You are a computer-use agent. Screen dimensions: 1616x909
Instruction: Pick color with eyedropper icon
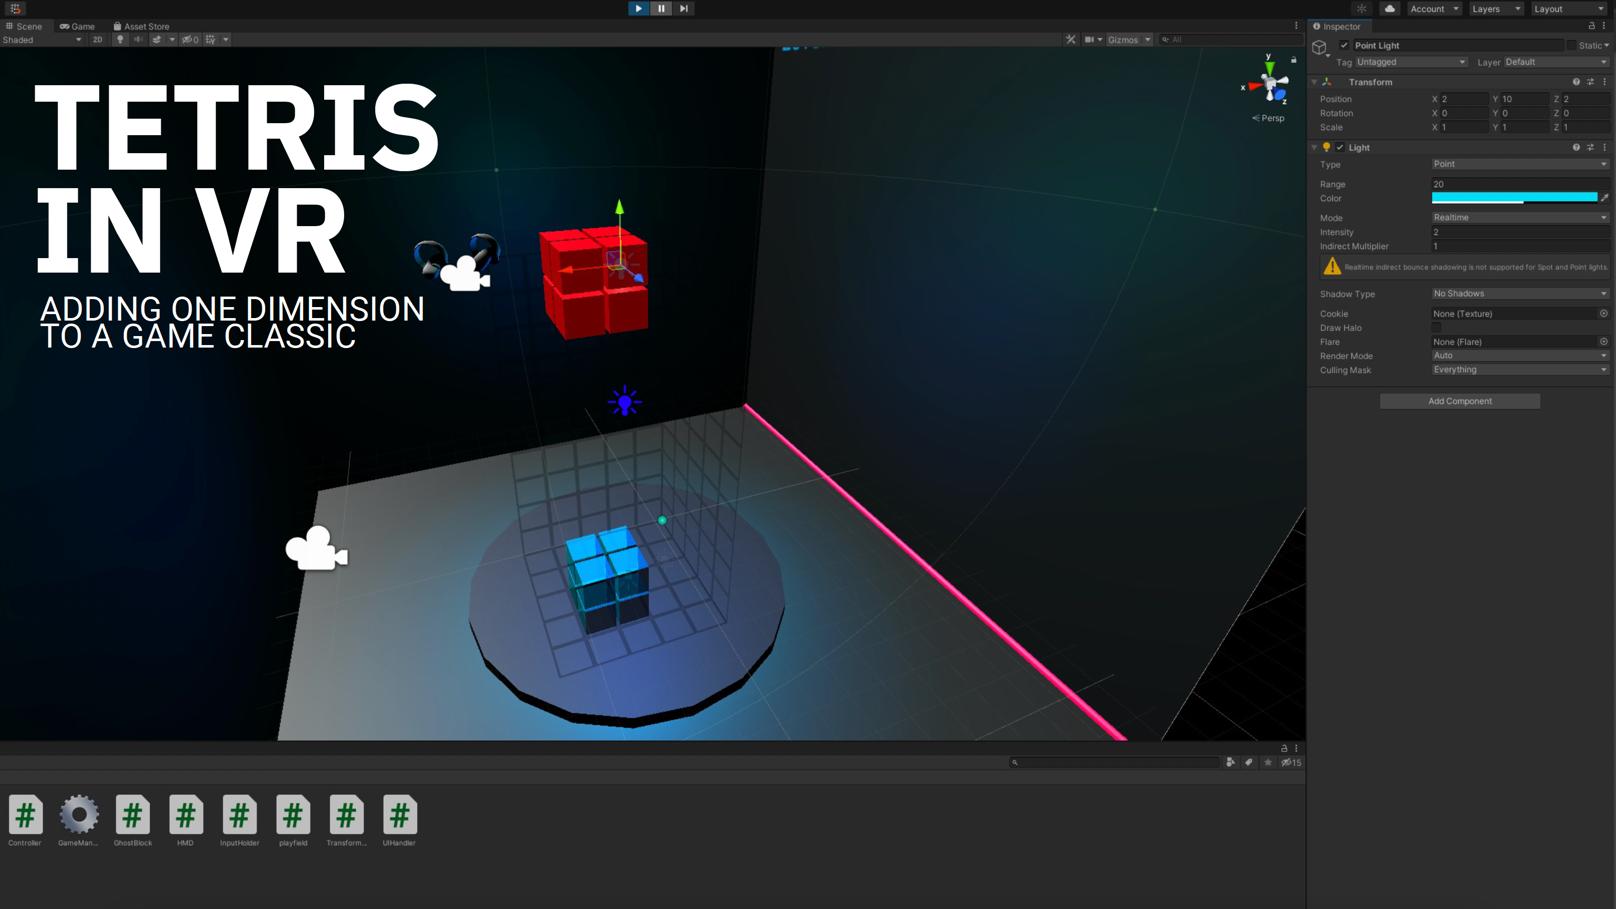pos(1605,198)
